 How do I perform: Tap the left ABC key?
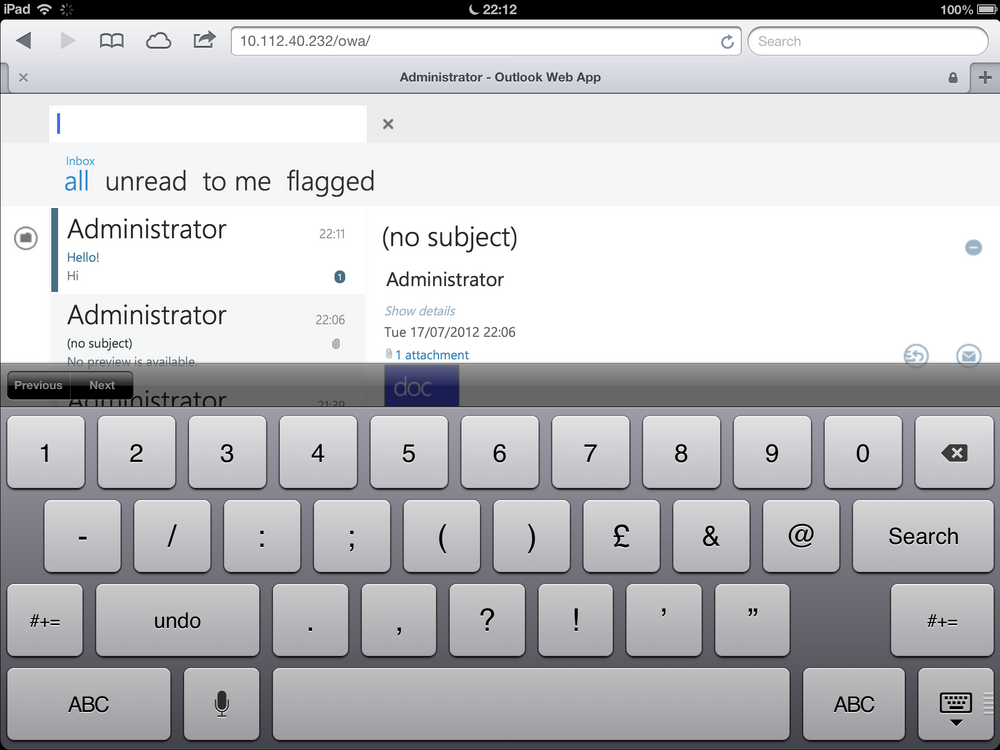pos(89,704)
